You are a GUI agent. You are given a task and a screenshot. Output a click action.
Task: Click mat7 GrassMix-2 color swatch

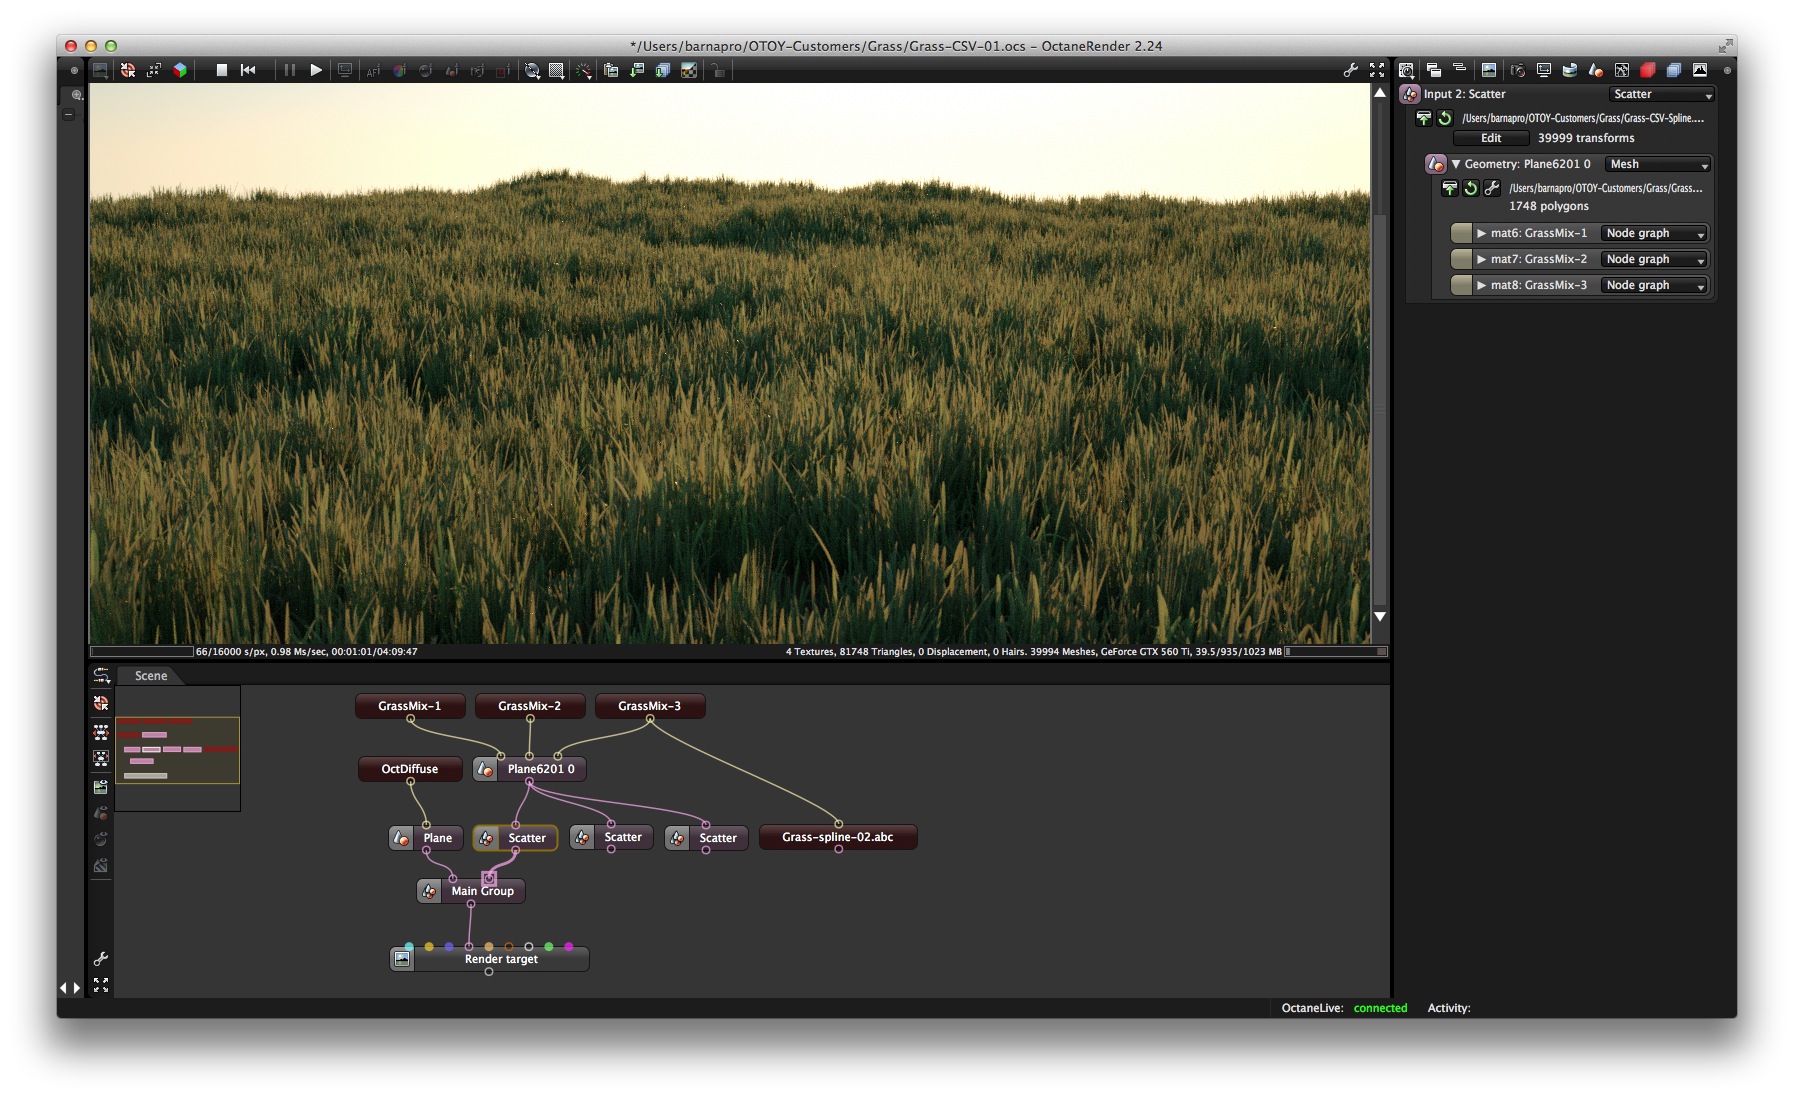(1462, 259)
